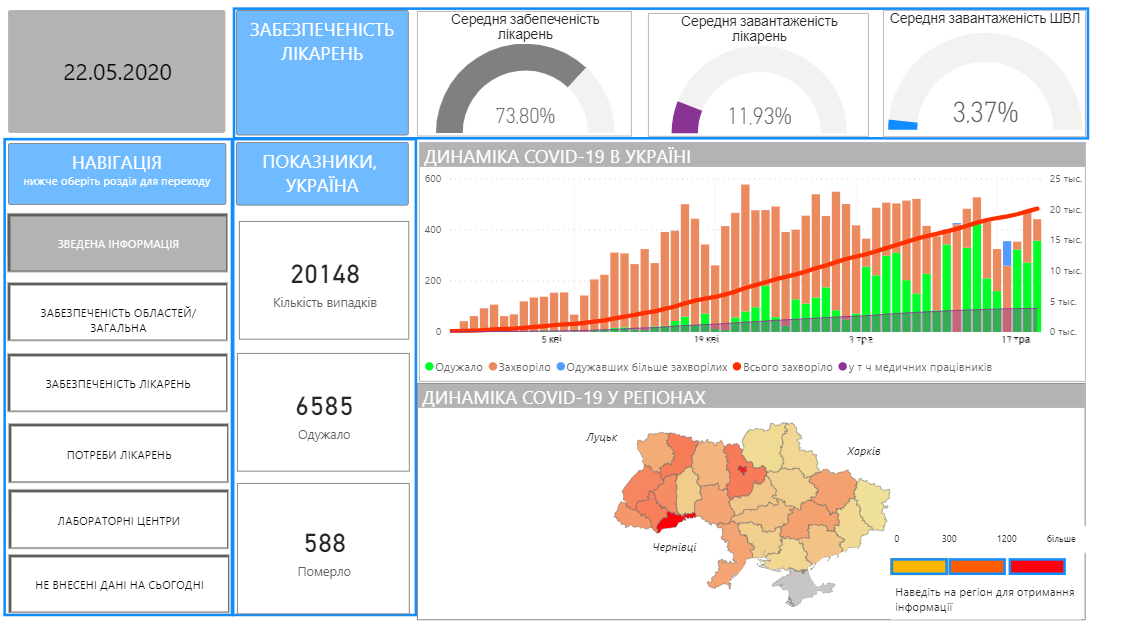Screen dimensions: 1139x623
Task: Navigate to ЛАБОРАТОРНІ ЦЕНТРИ page
Action: pos(118,520)
